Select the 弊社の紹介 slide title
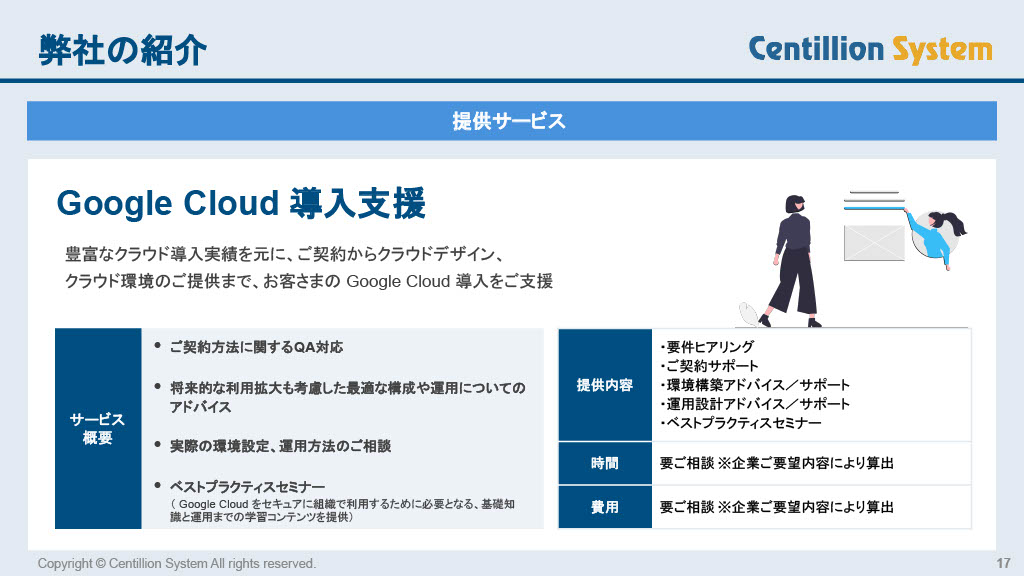The image size is (1024, 576). pos(123,49)
